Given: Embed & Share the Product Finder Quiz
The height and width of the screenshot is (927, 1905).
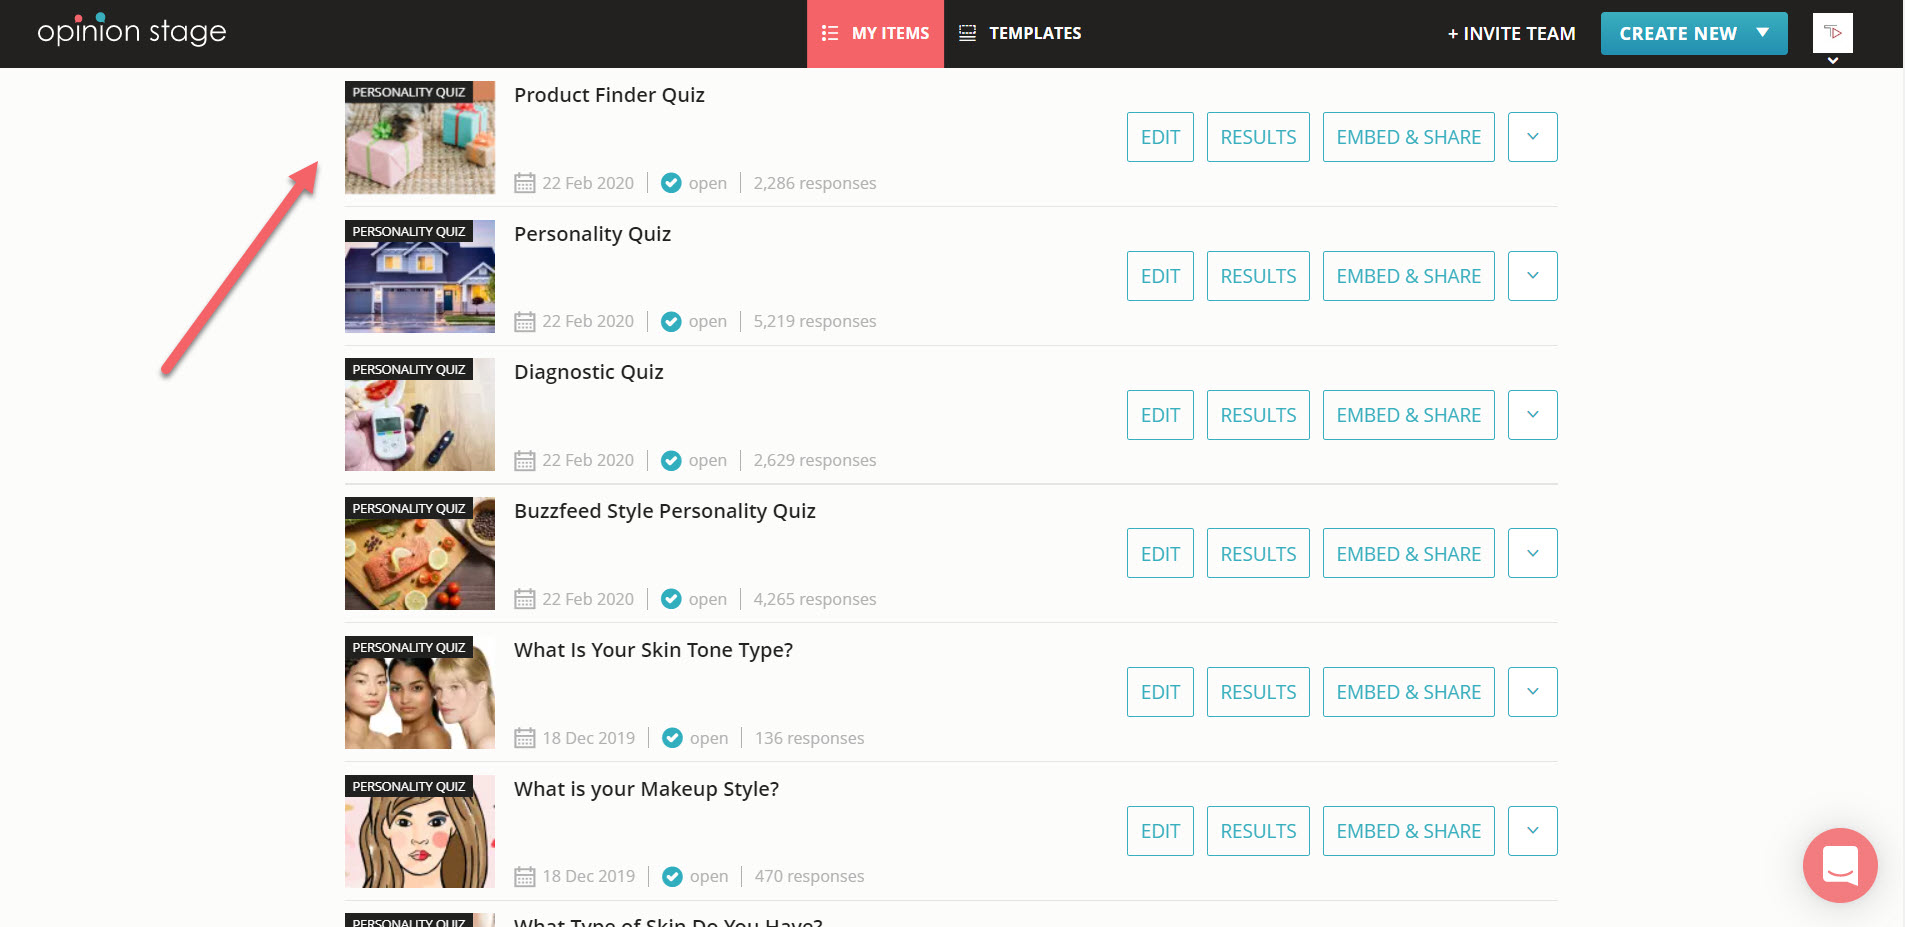Looking at the screenshot, I should (1409, 137).
